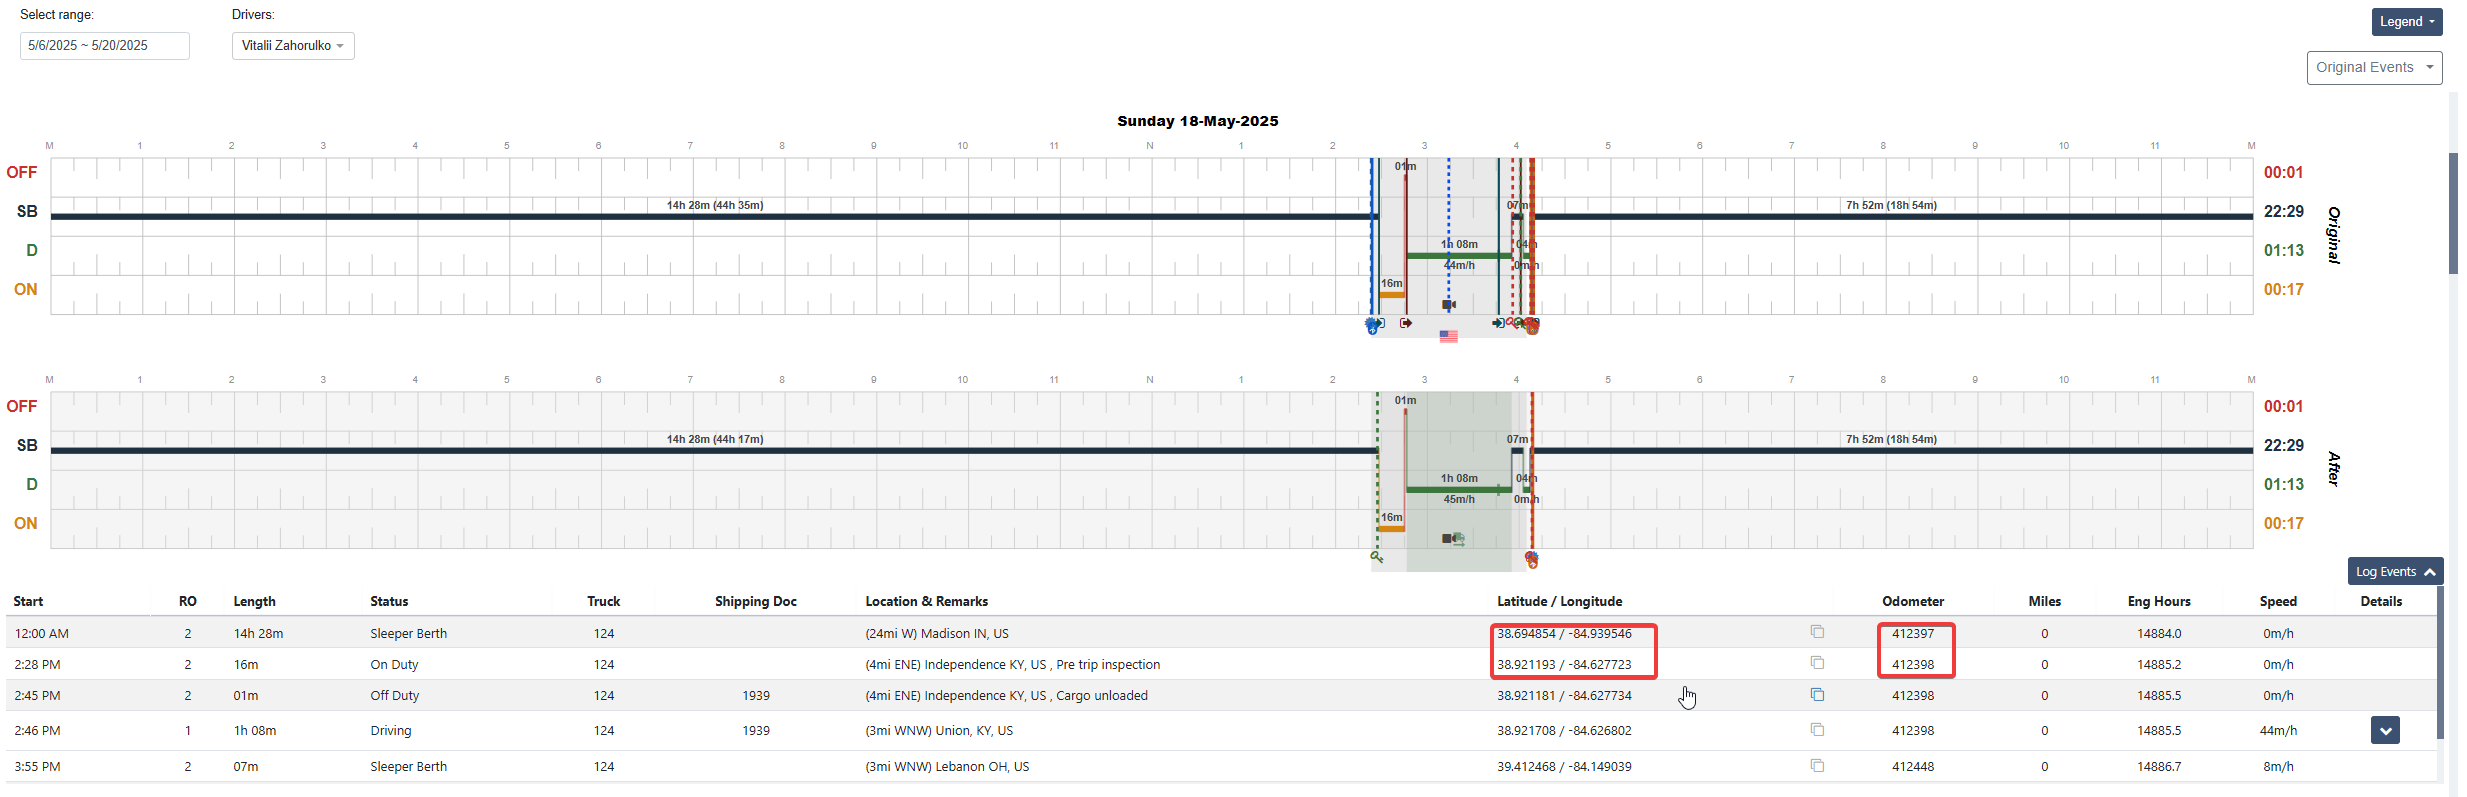Click the 7h 52m Sleeper Berth segment in the After graph
The height and width of the screenshot is (797, 2467).
click(x=1892, y=450)
